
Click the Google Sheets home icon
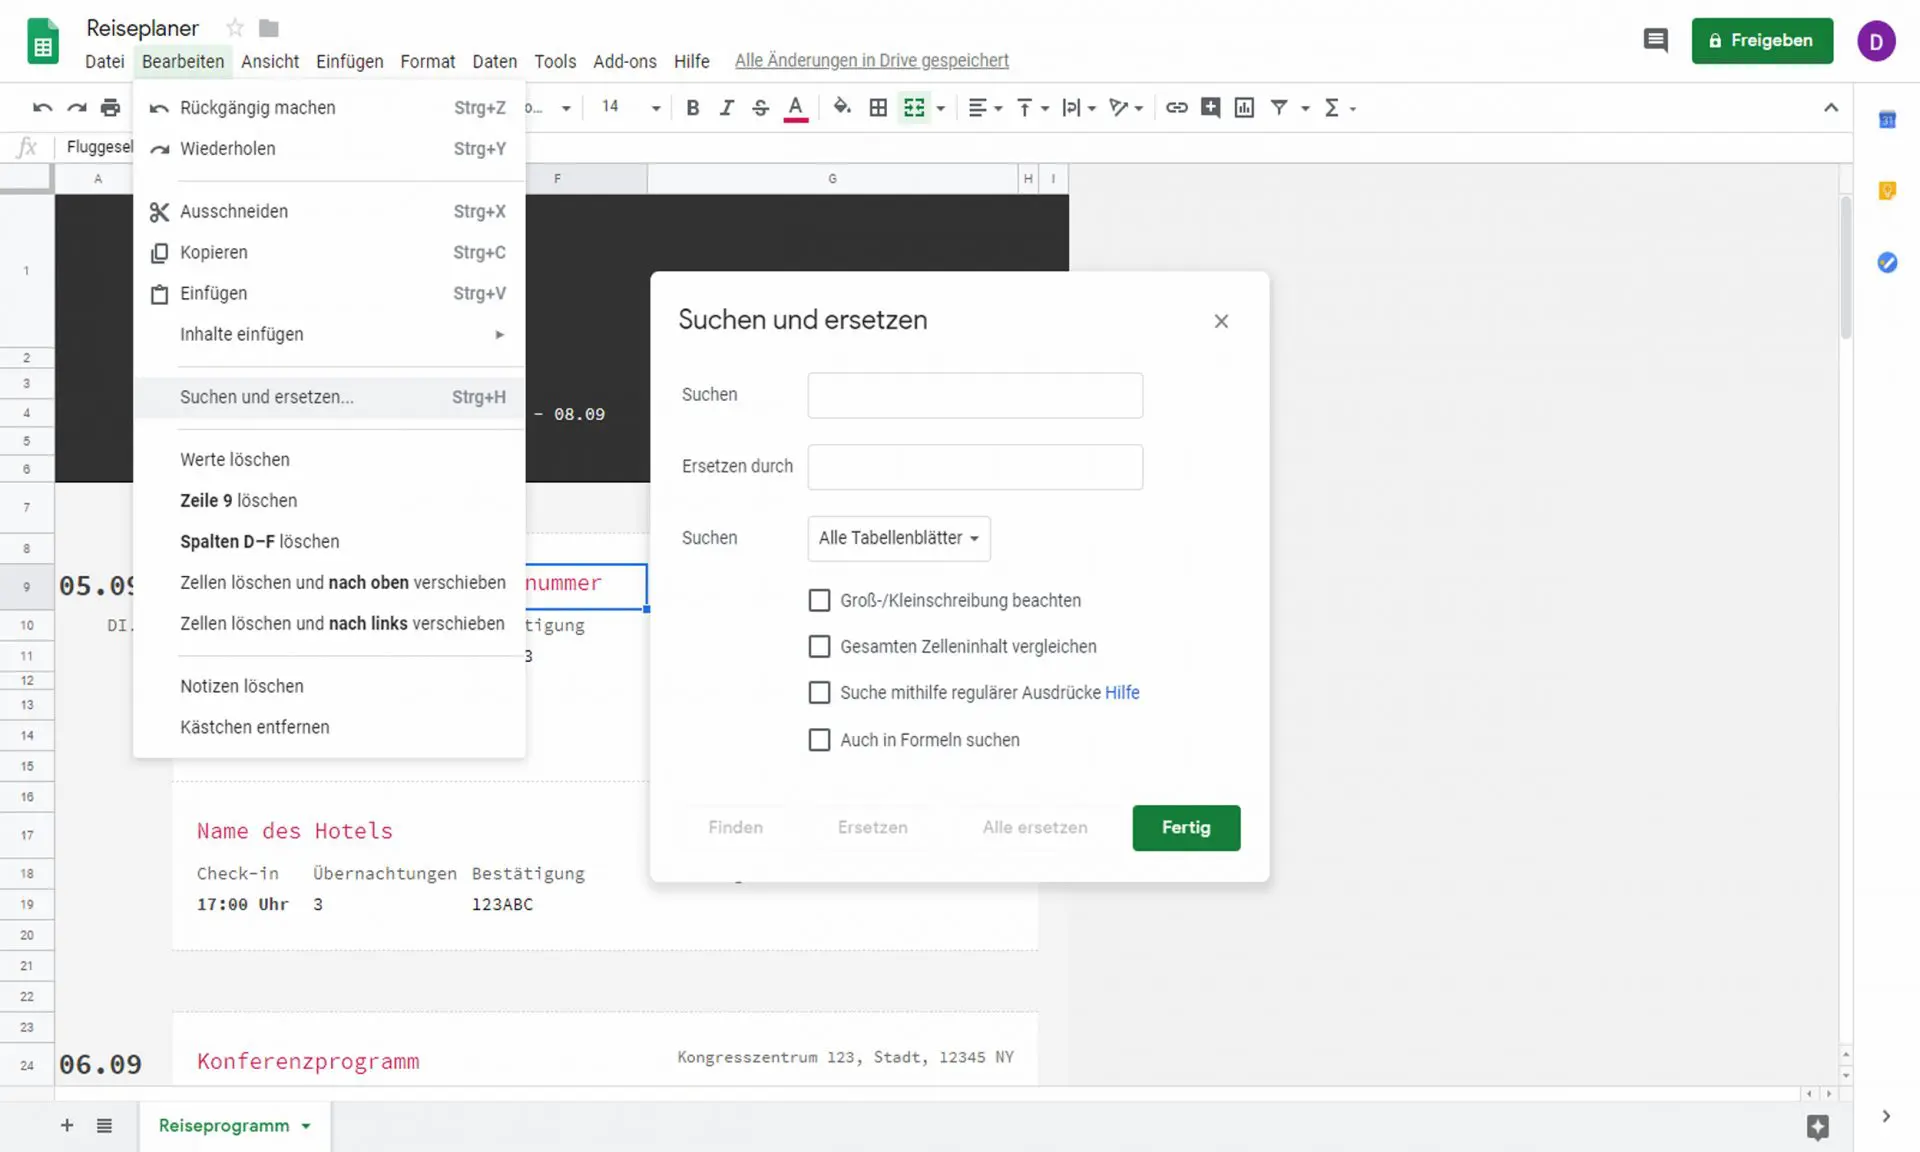[x=42, y=42]
